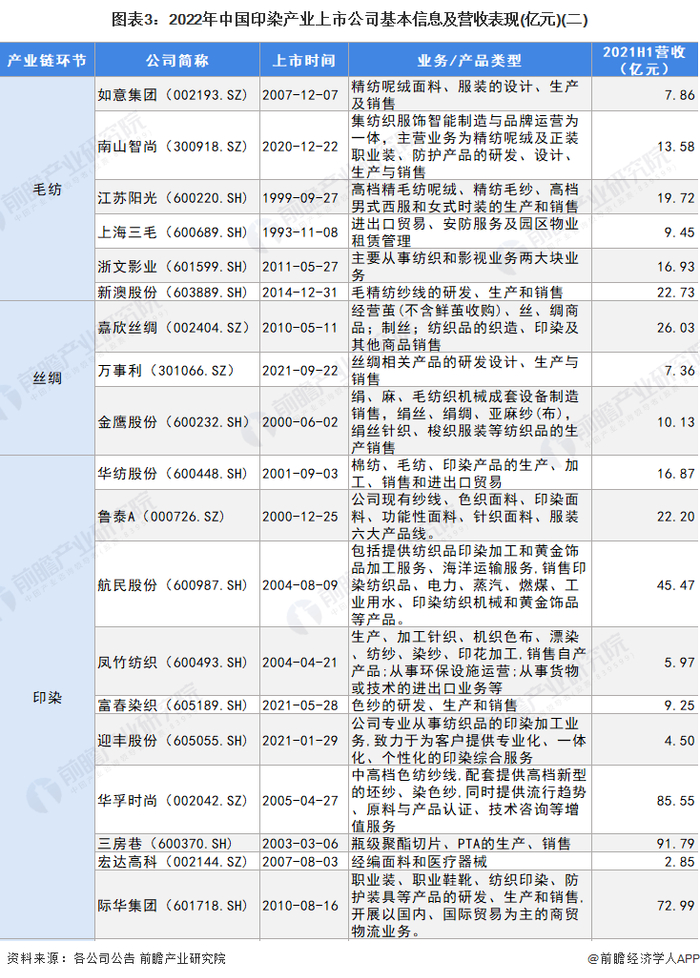The width and height of the screenshot is (700, 978).
Task: Click revenue value 7.86
Action: coord(679,95)
